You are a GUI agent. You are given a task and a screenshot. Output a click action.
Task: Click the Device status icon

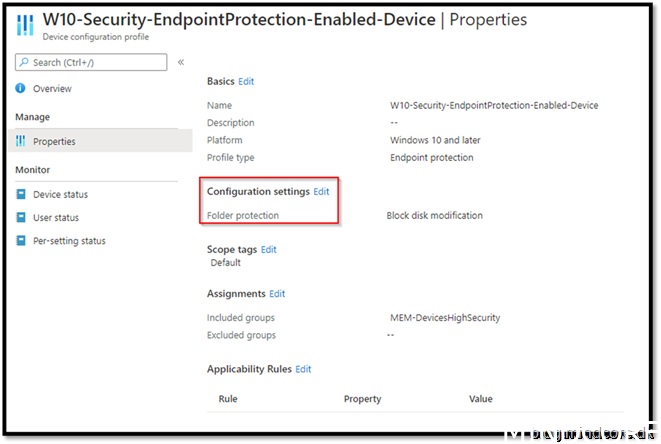coord(21,194)
